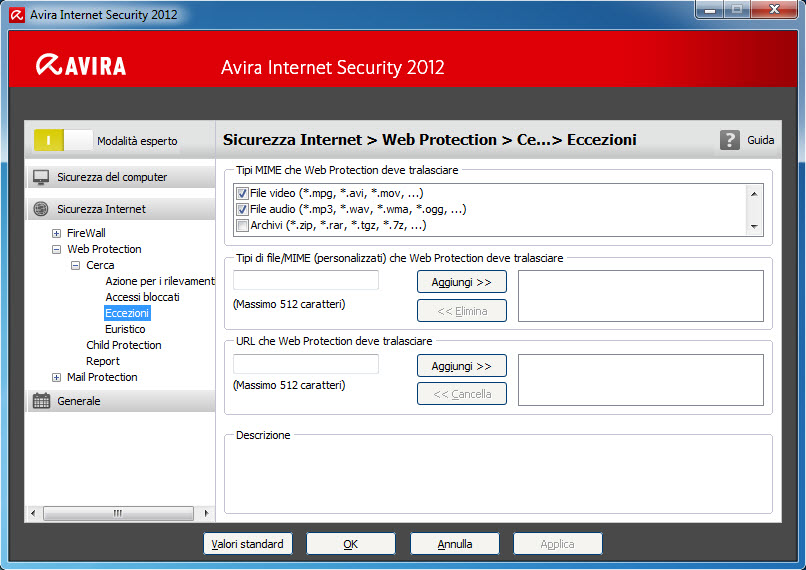Click MIME list scroll up arrow
Viewport: 806px width, 570px height.
(x=754, y=194)
